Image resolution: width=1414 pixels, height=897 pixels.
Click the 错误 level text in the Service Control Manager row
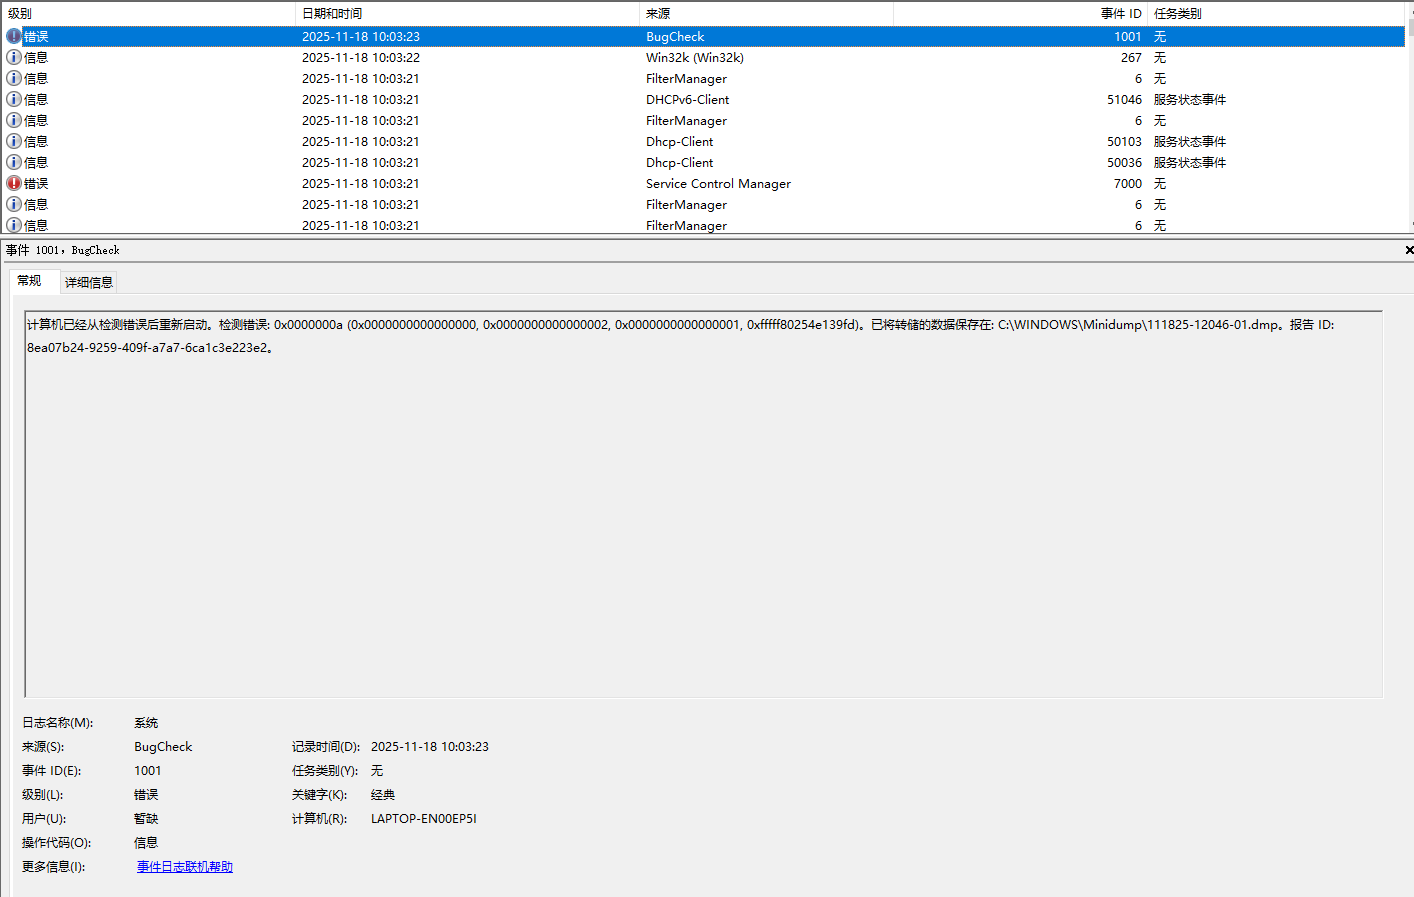click(x=36, y=183)
